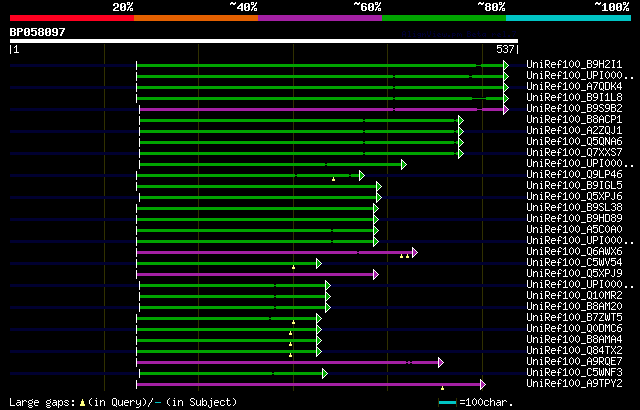Click the green ~80% legend color bar
640x410 pixels.
coord(444,18)
